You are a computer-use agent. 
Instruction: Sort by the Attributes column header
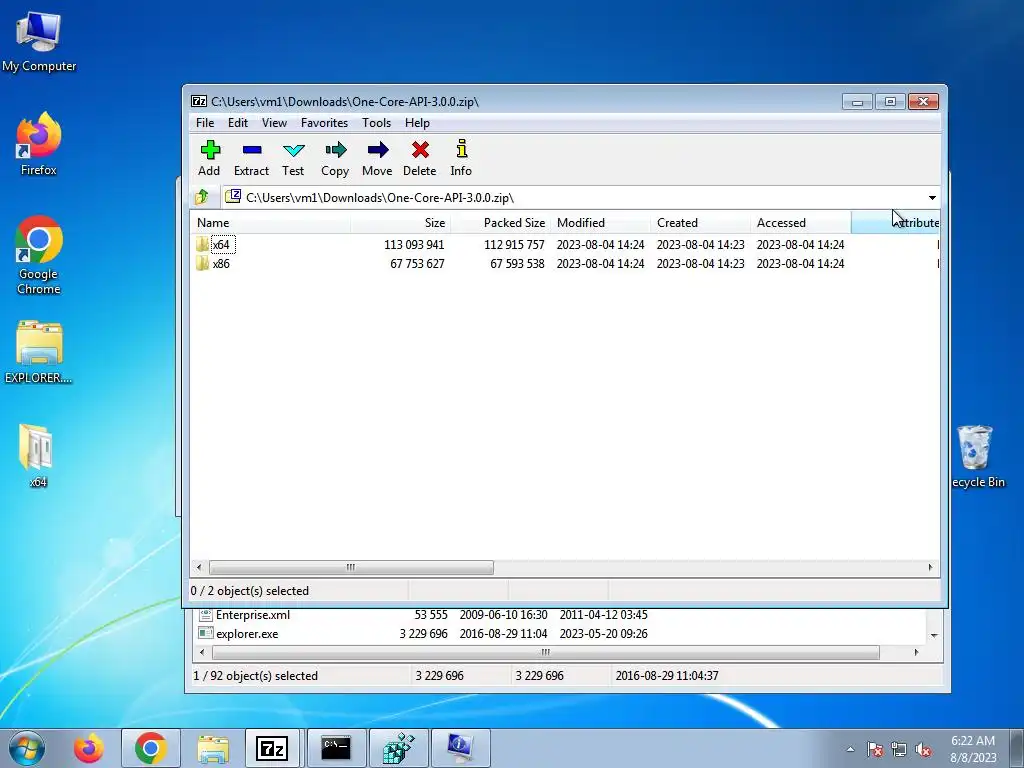895,223
